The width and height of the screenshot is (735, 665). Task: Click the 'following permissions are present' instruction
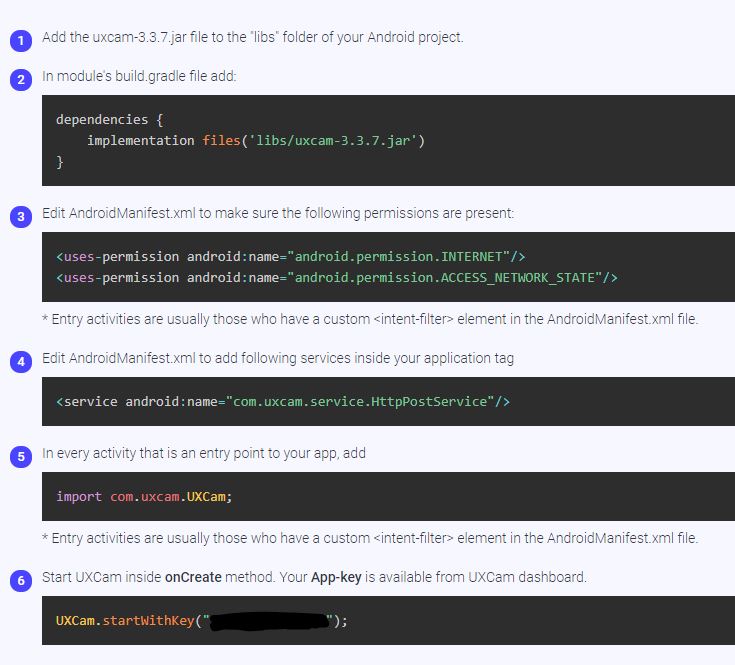tap(278, 214)
